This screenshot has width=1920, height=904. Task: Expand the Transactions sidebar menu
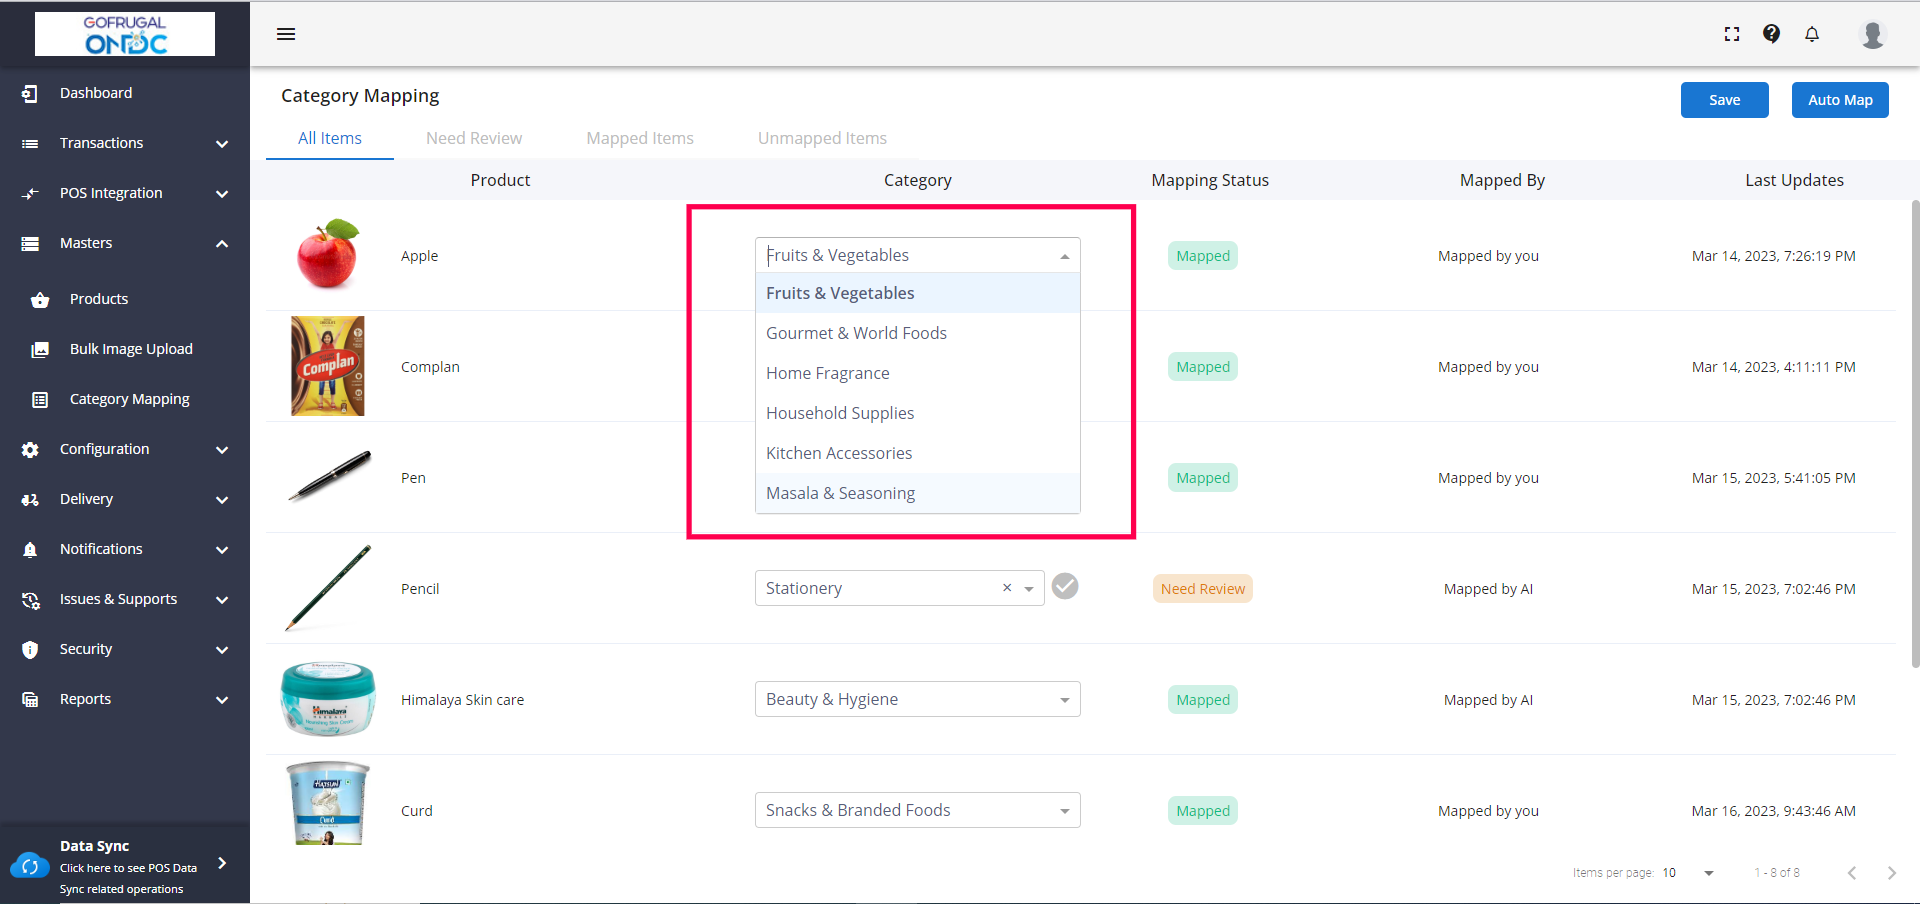coord(222,144)
